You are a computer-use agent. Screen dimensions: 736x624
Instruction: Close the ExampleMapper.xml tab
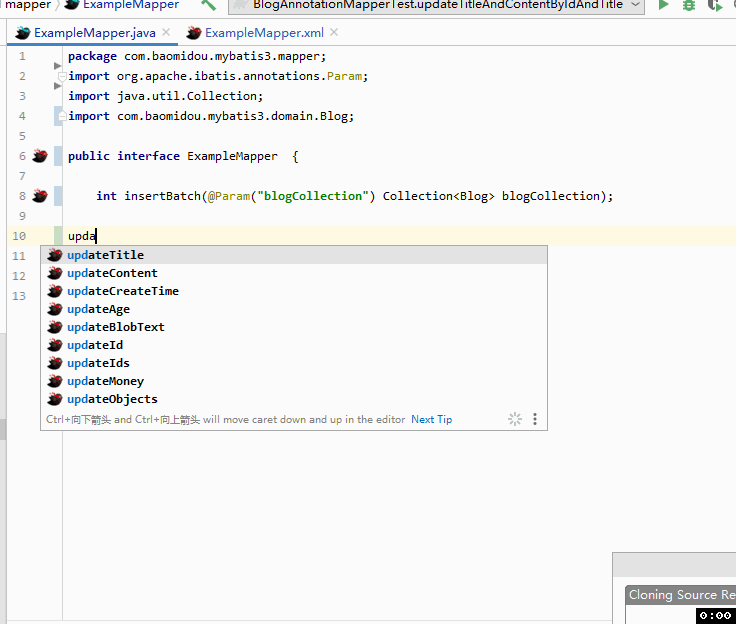click(x=334, y=32)
